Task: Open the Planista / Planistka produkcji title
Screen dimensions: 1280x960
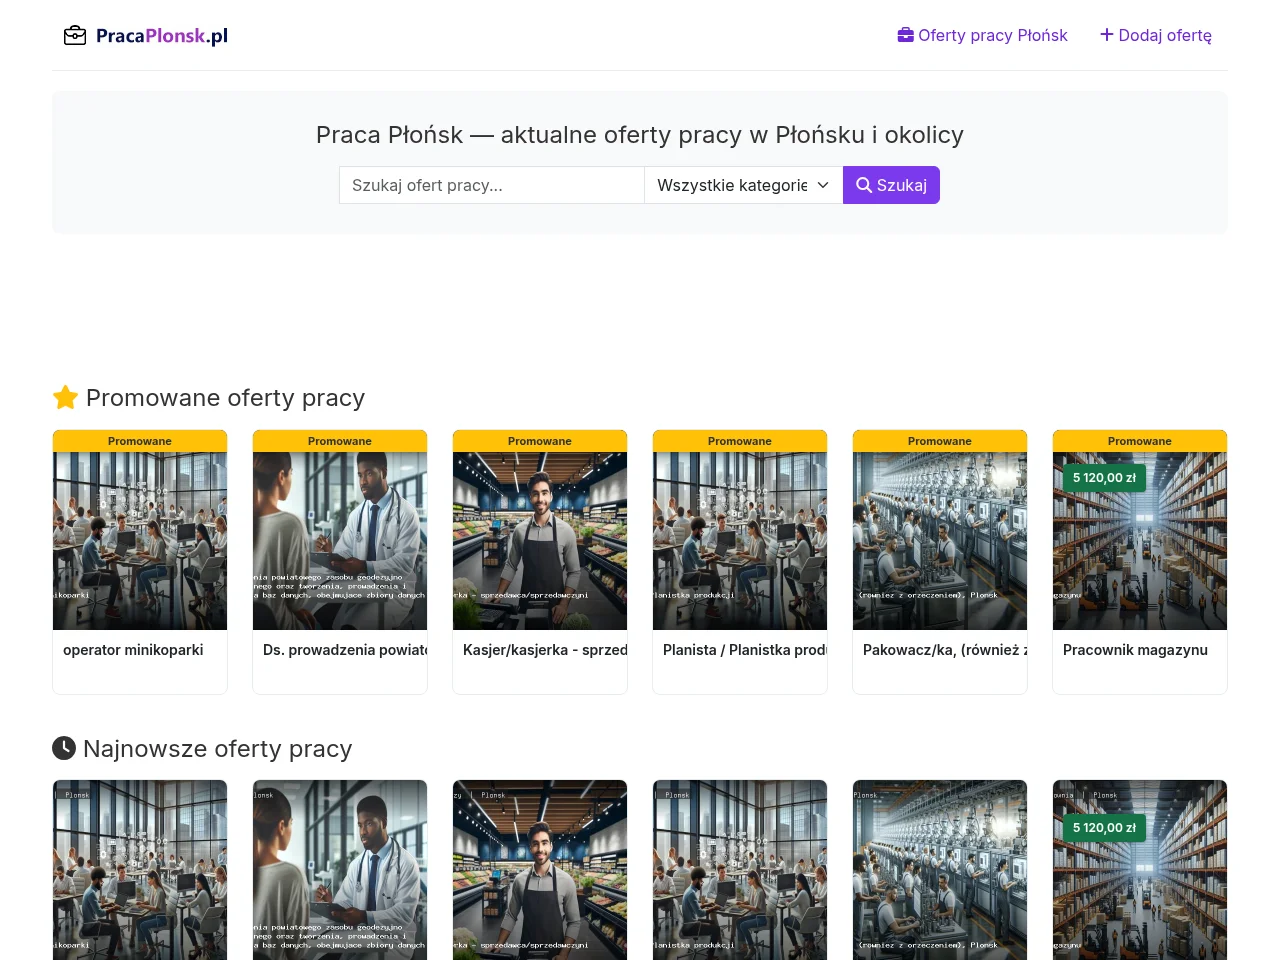Action: tap(745, 650)
